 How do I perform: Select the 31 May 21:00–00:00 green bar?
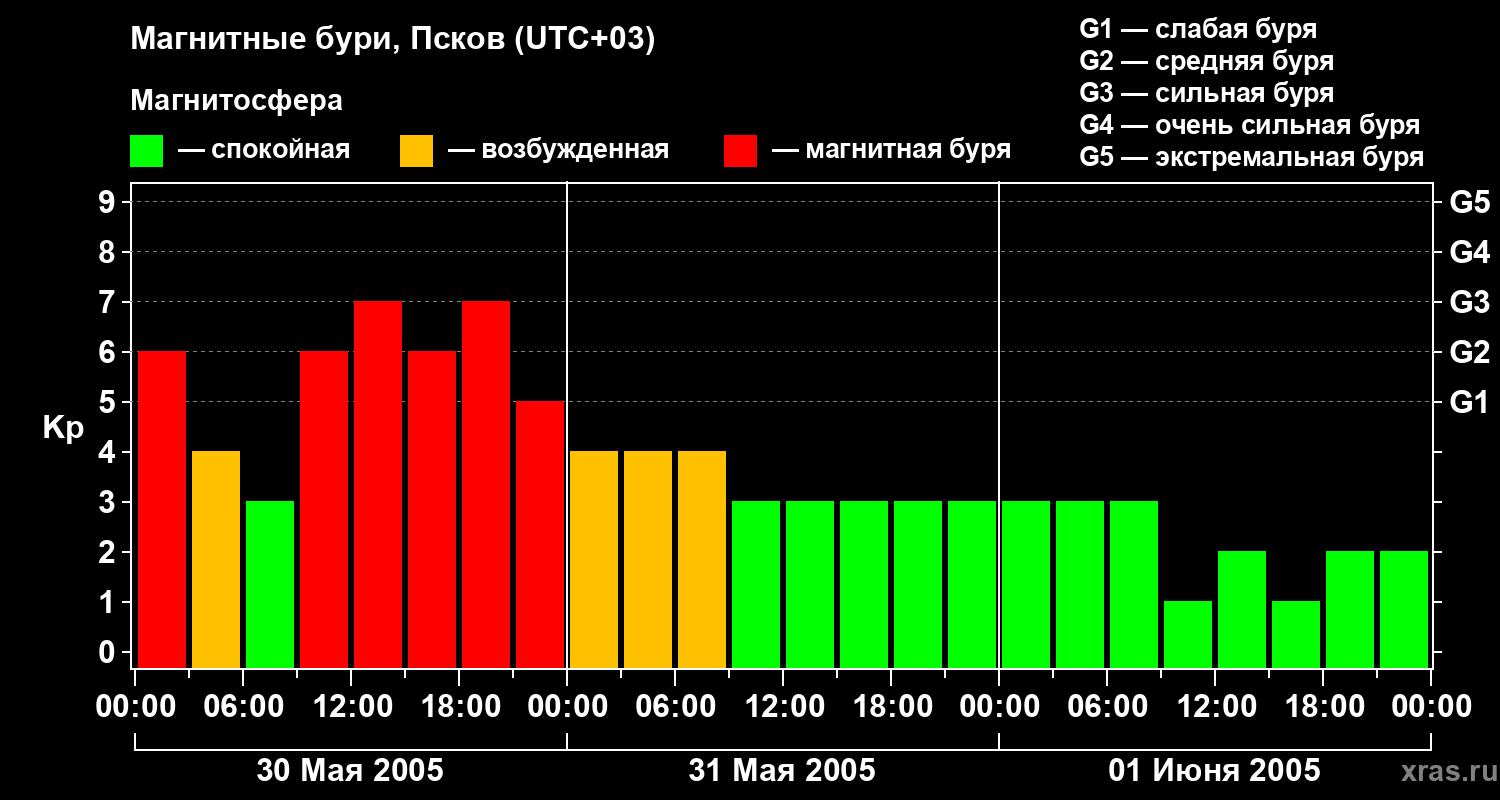(x=972, y=584)
